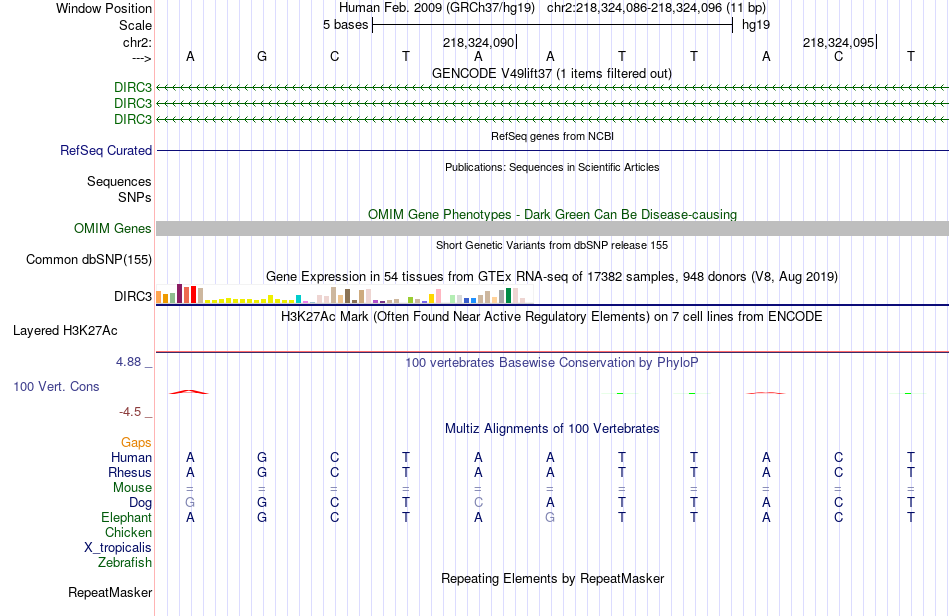The image size is (950, 616).
Task: Click the second DIRC3 GENCODE transcript label
Action: (x=133, y=103)
